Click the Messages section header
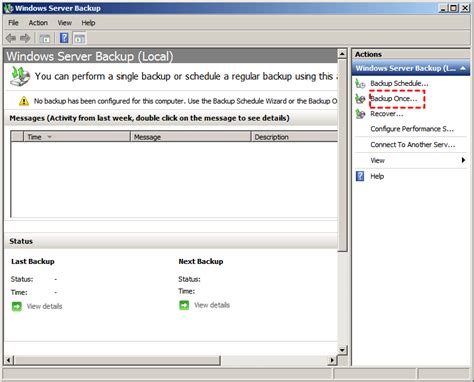The width and height of the screenshot is (474, 382). (171, 118)
